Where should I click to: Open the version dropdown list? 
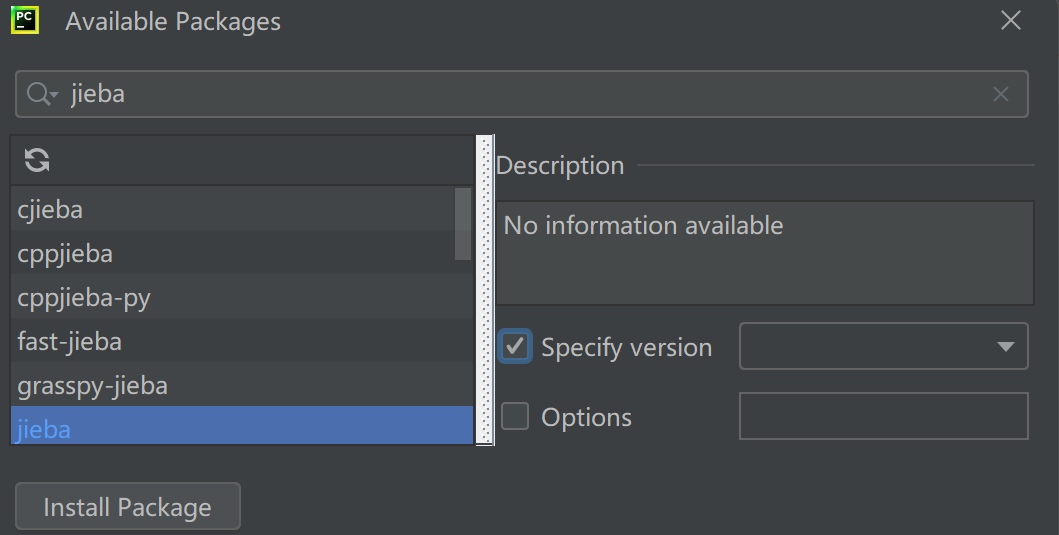883,347
